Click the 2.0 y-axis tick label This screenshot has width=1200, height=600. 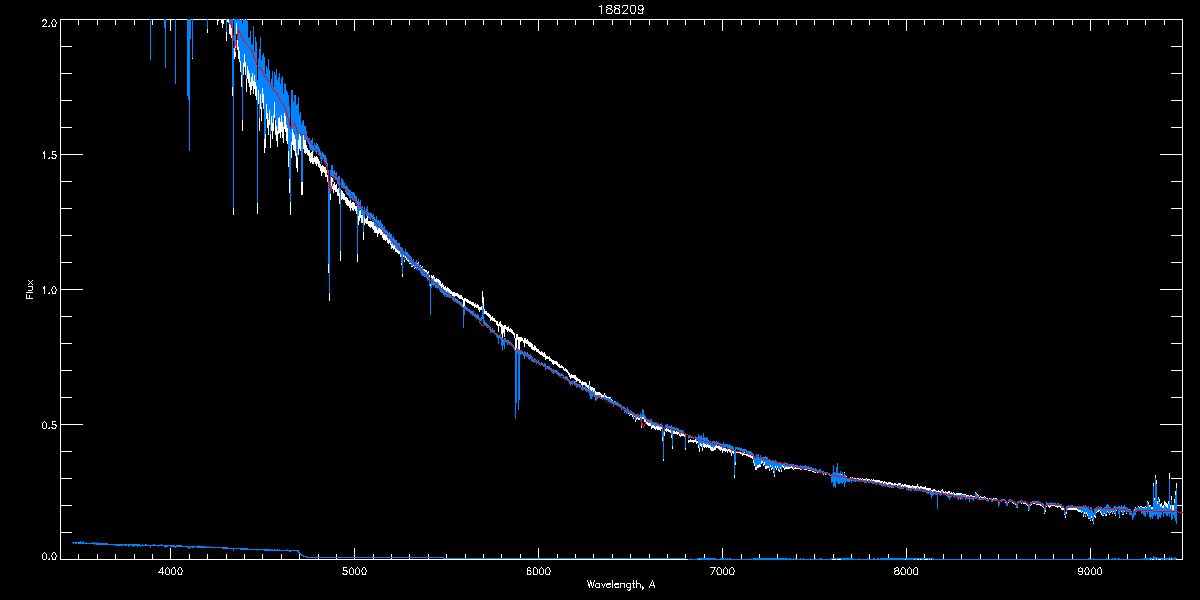tap(48, 21)
